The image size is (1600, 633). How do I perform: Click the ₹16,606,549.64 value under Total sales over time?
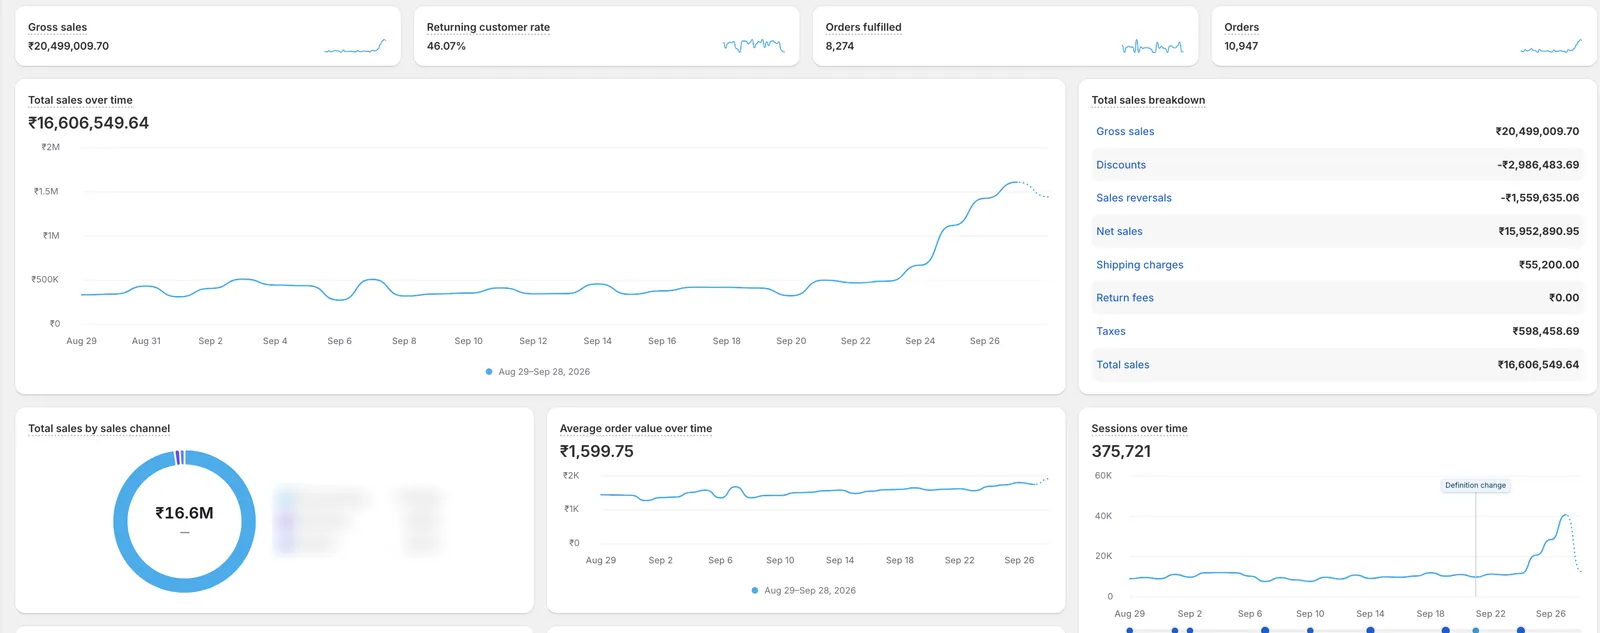tap(88, 123)
